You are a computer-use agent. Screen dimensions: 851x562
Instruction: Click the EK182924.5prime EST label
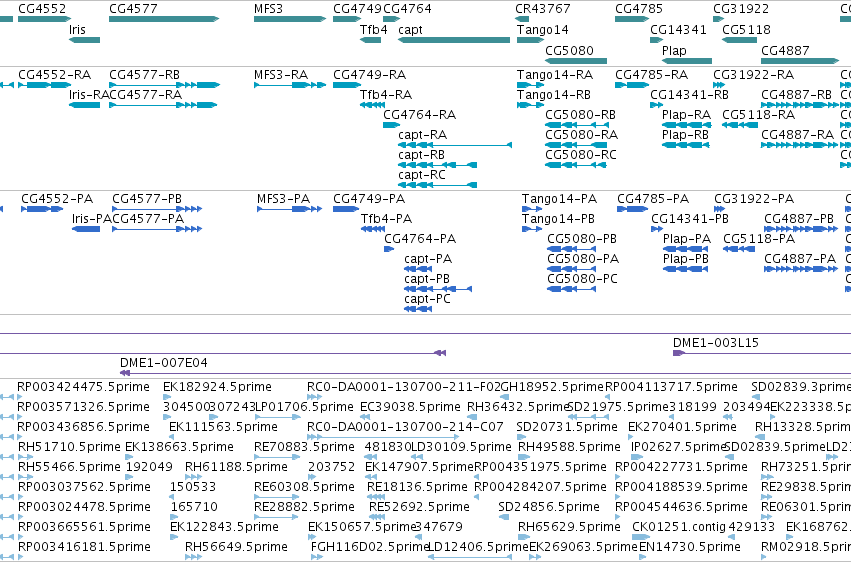(217, 387)
